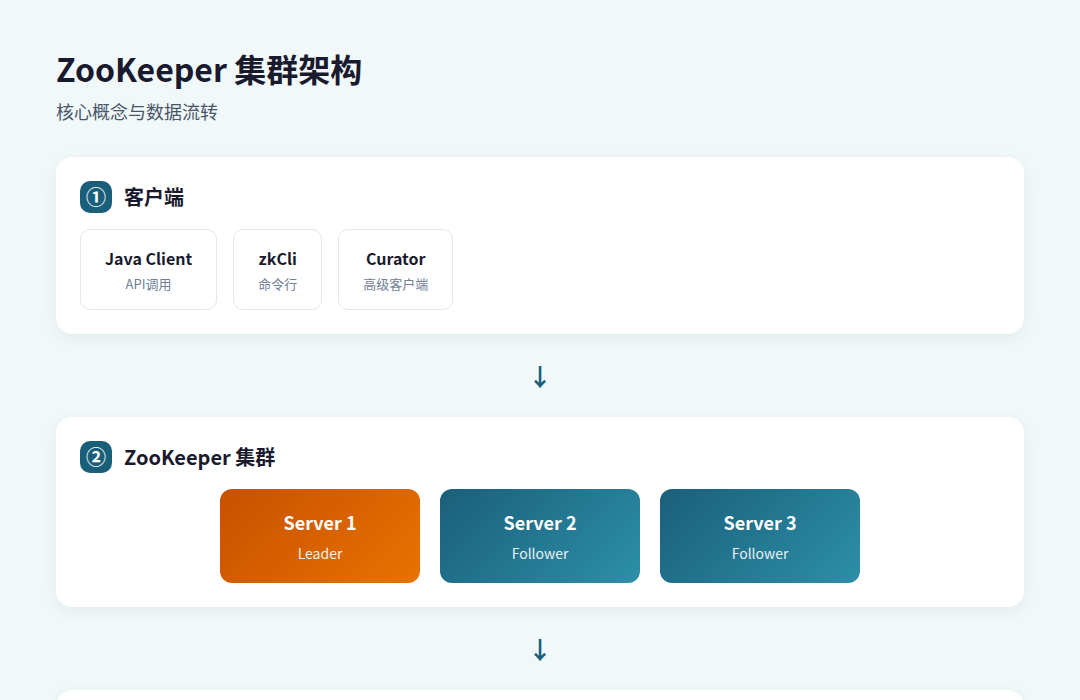This screenshot has height=700, width=1080.
Task: Click the Server 3 Follower box
Action: (760, 536)
